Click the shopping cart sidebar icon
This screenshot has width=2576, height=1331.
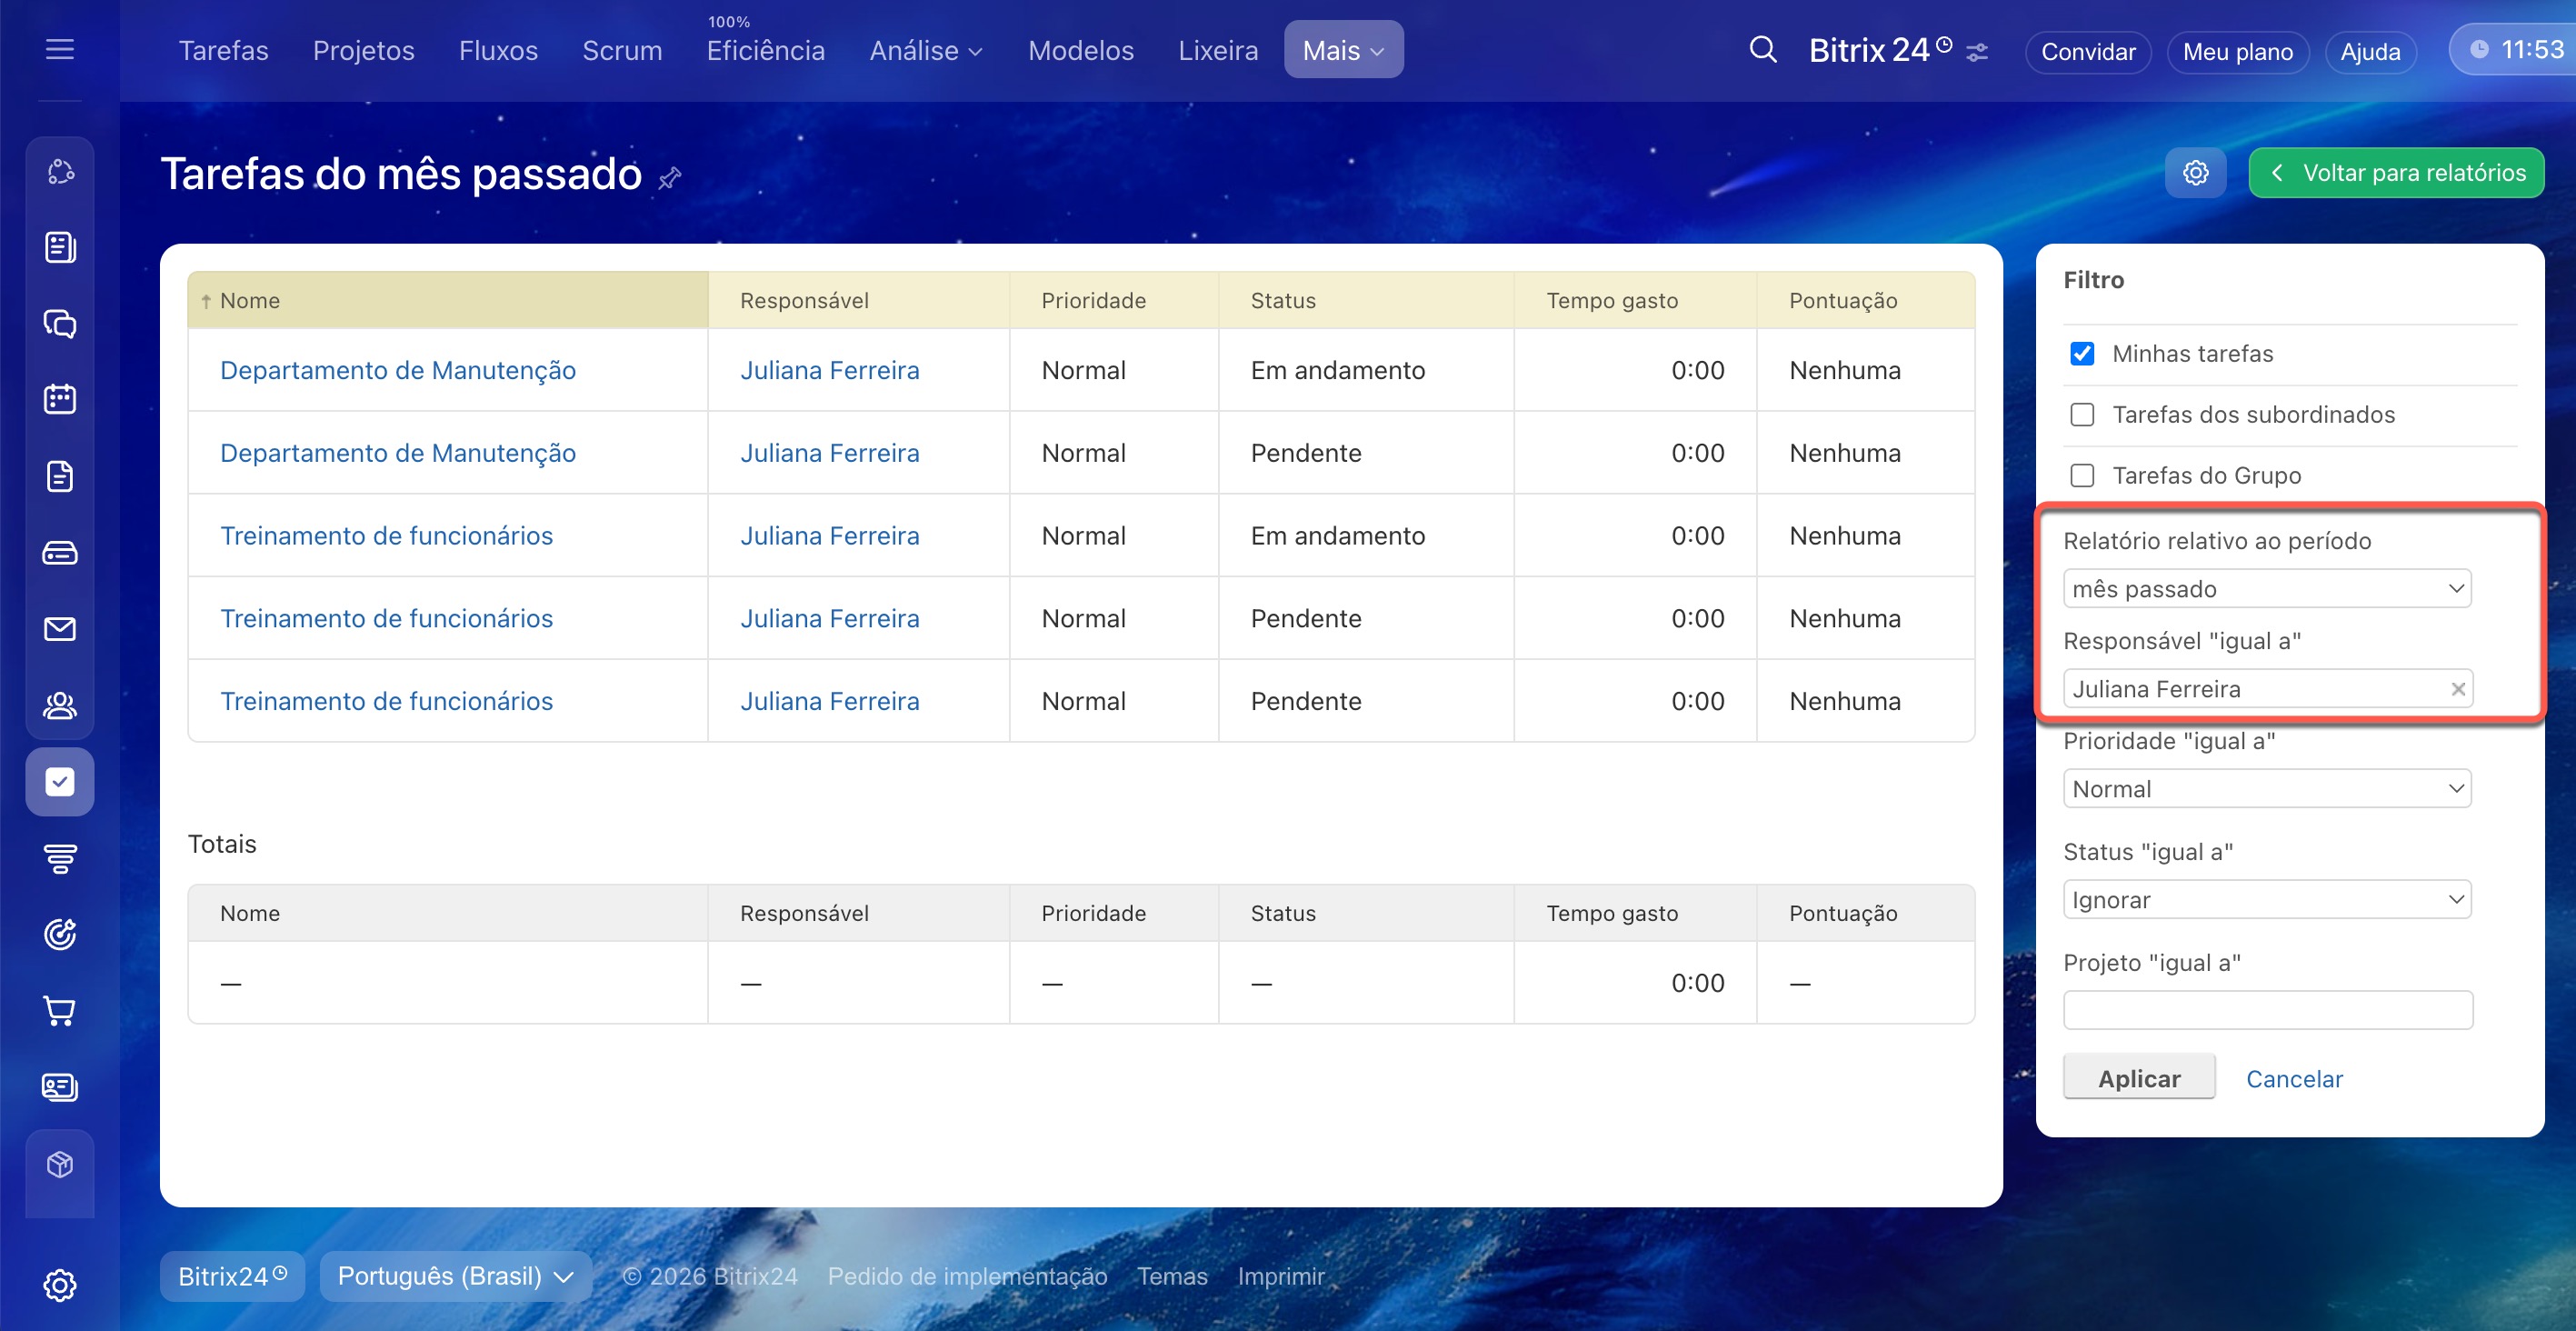[x=60, y=1011]
